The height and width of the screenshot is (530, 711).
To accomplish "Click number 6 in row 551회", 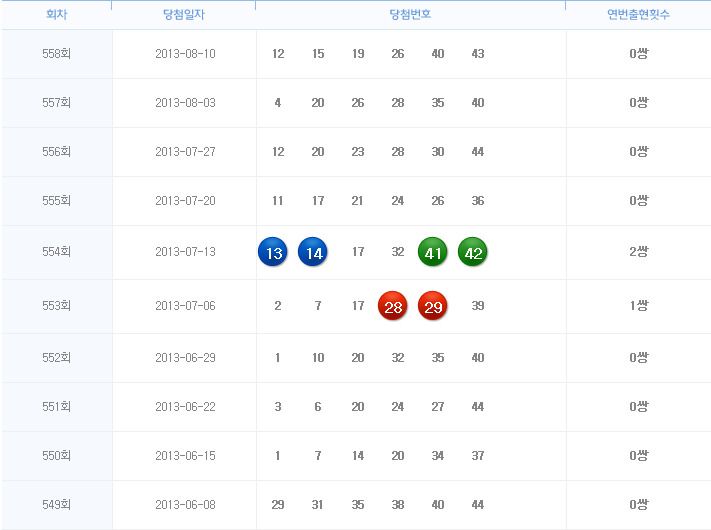I will tap(318, 407).
